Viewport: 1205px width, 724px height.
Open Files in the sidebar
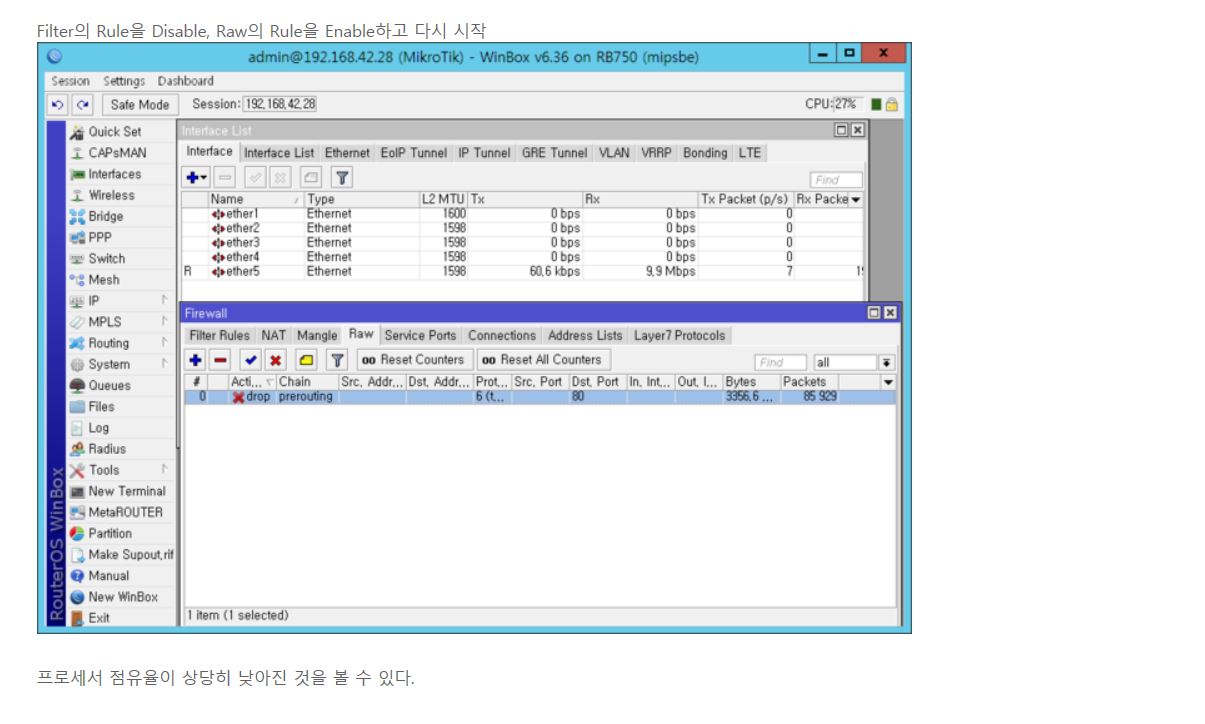[101, 407]
